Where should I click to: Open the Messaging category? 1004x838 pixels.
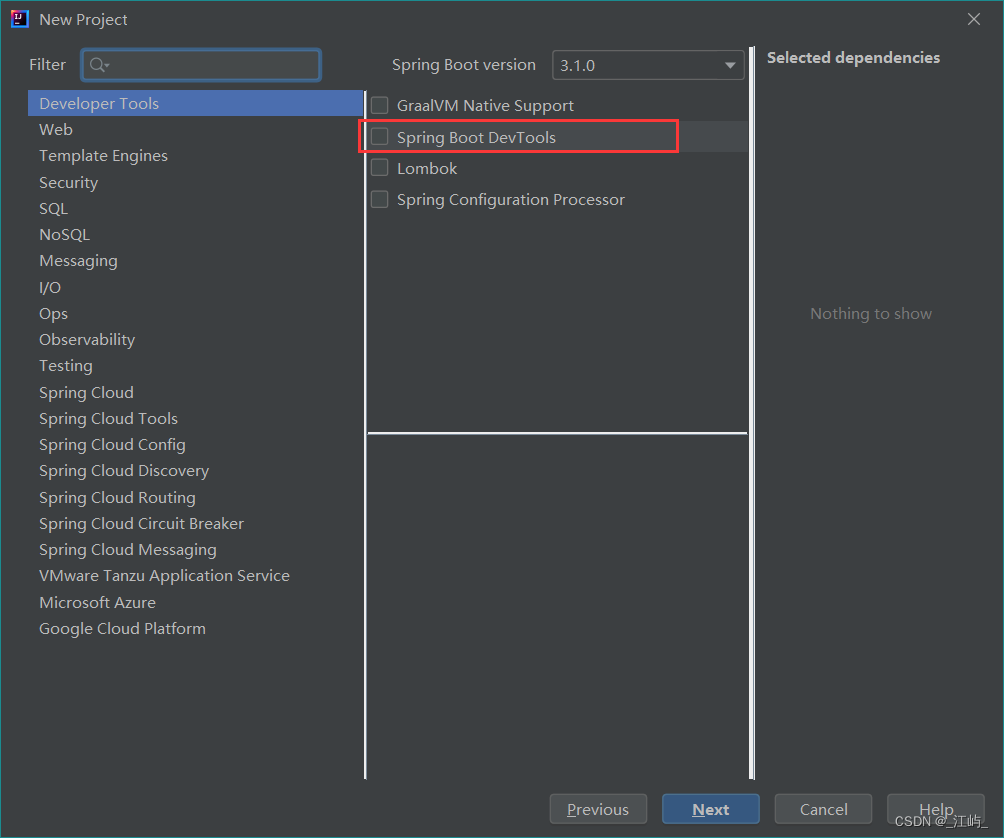(x=195, y=261)
